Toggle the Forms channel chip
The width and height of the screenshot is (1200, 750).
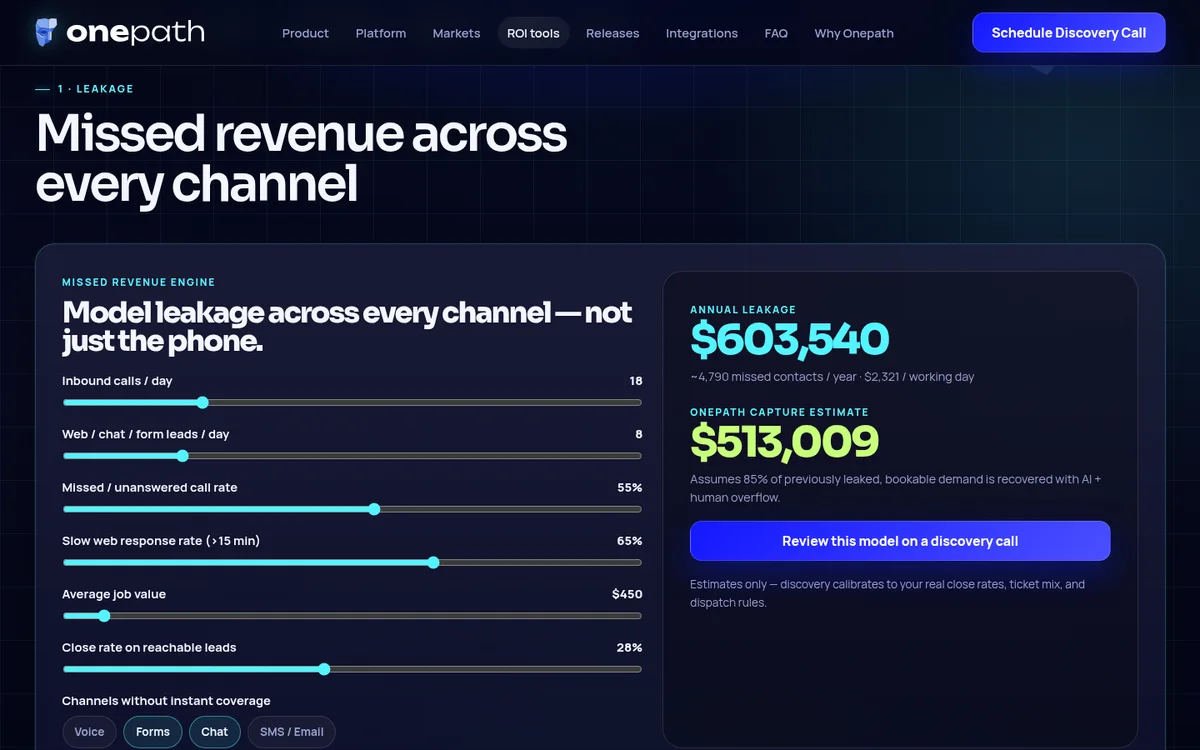click(x=153, y=732)
